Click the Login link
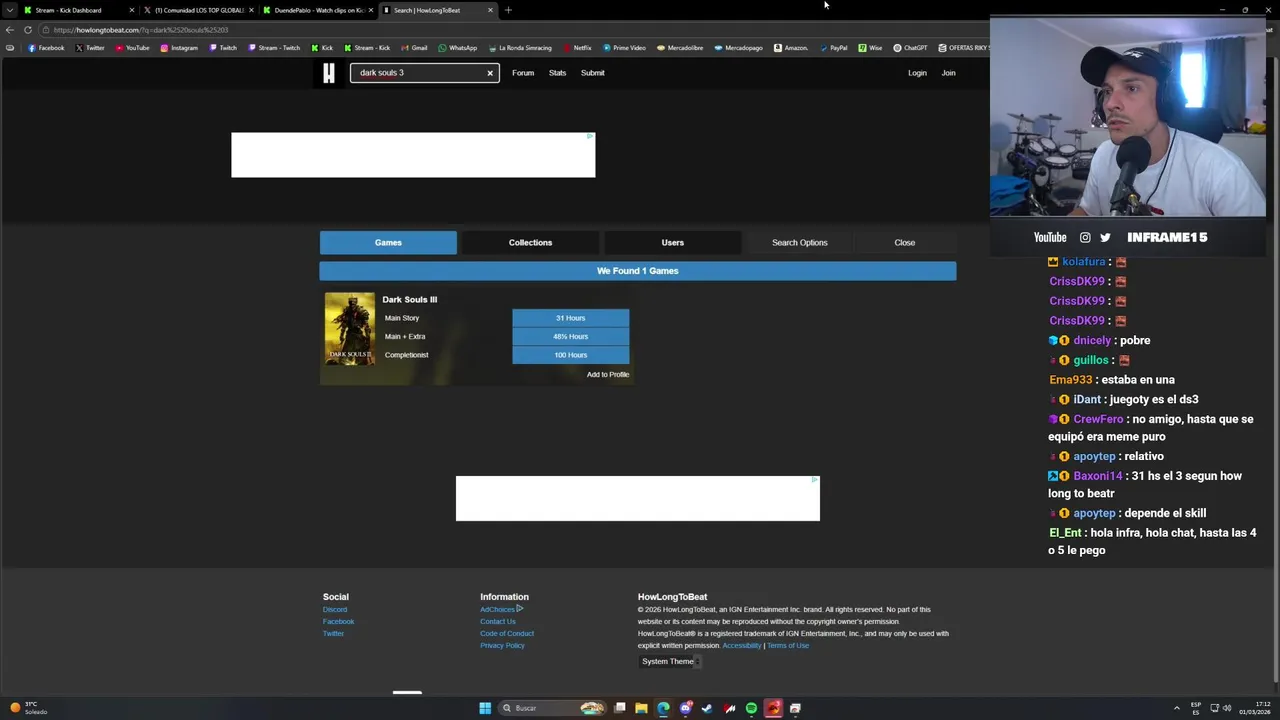 [917, 73]
